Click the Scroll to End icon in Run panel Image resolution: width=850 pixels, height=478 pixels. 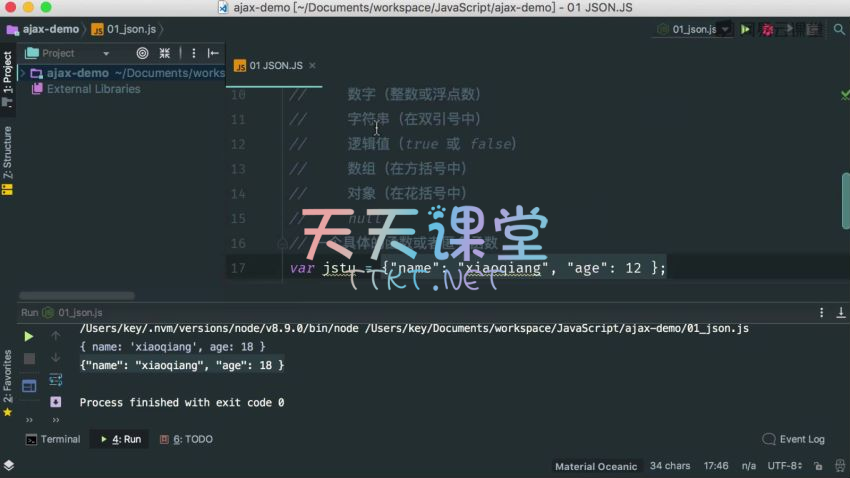tap(56, 401)
